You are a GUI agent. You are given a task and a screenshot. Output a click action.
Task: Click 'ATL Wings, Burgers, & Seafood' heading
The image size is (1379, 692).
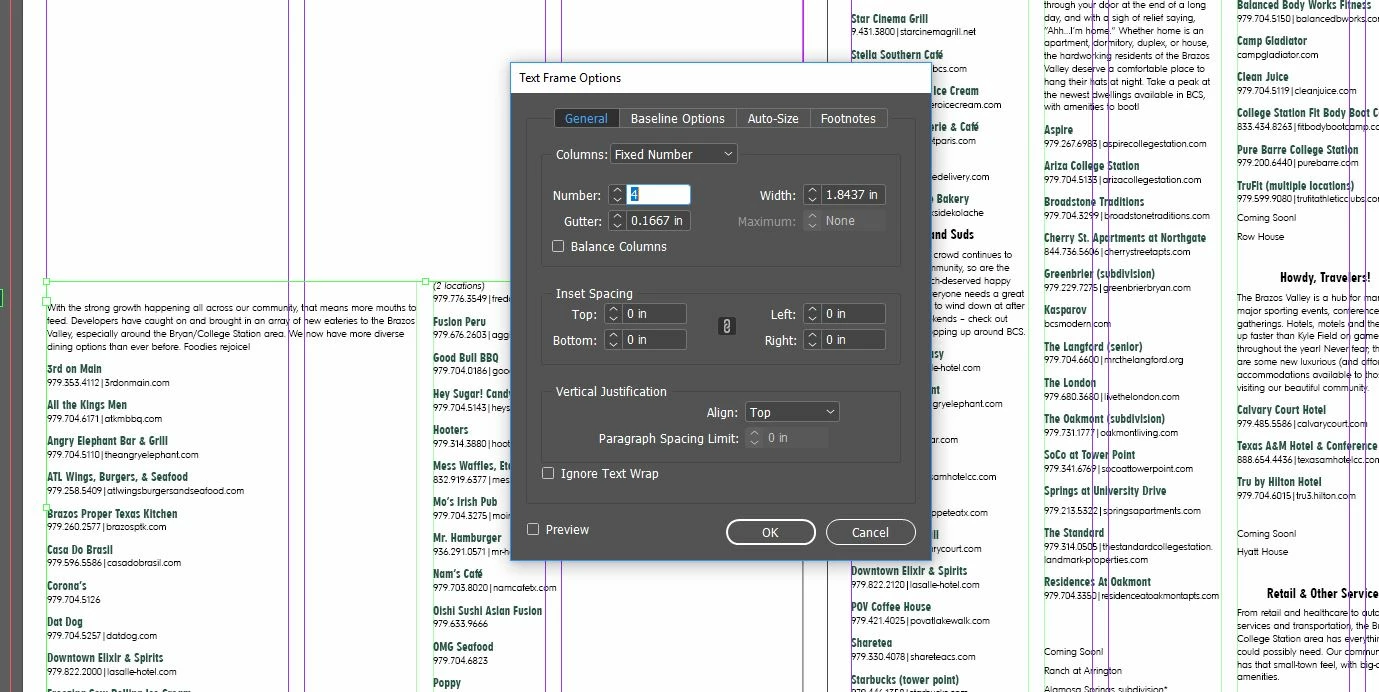(117, 477)
